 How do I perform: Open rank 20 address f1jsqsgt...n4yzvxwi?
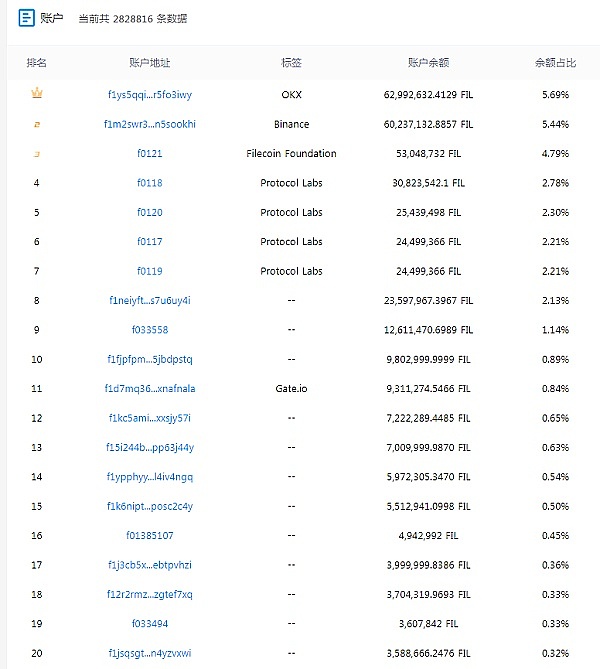pyautogui.click(x=150, y=653)
